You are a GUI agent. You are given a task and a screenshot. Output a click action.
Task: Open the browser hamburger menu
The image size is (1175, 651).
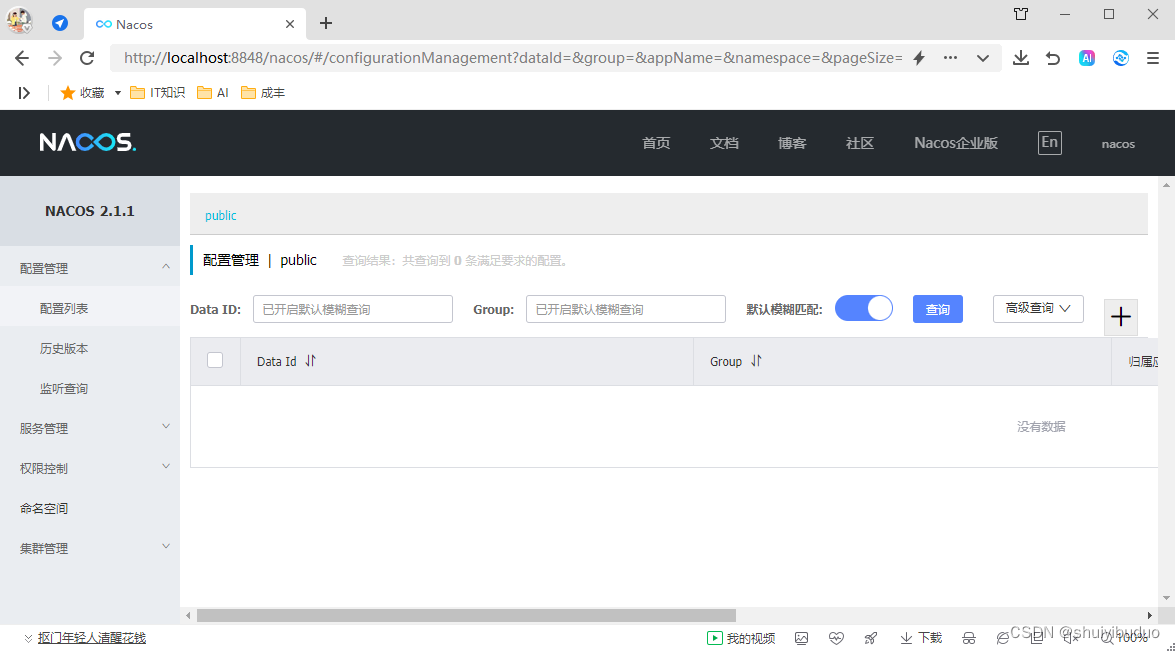pos(1153,58)
